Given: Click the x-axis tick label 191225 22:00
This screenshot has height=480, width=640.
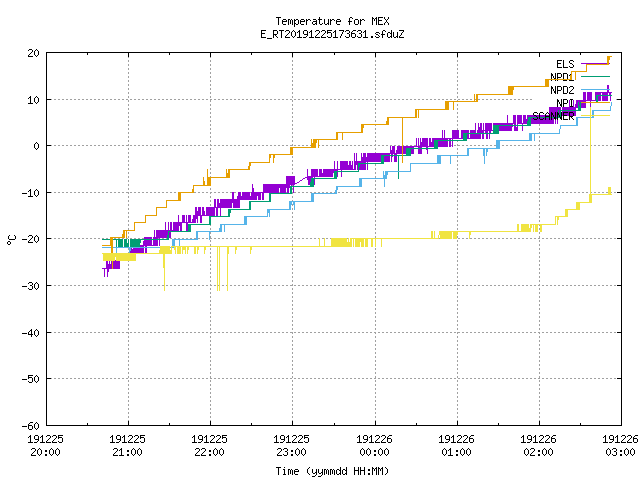Looking at the screenshot, I should pyautogui.click(x=209, y=446).
